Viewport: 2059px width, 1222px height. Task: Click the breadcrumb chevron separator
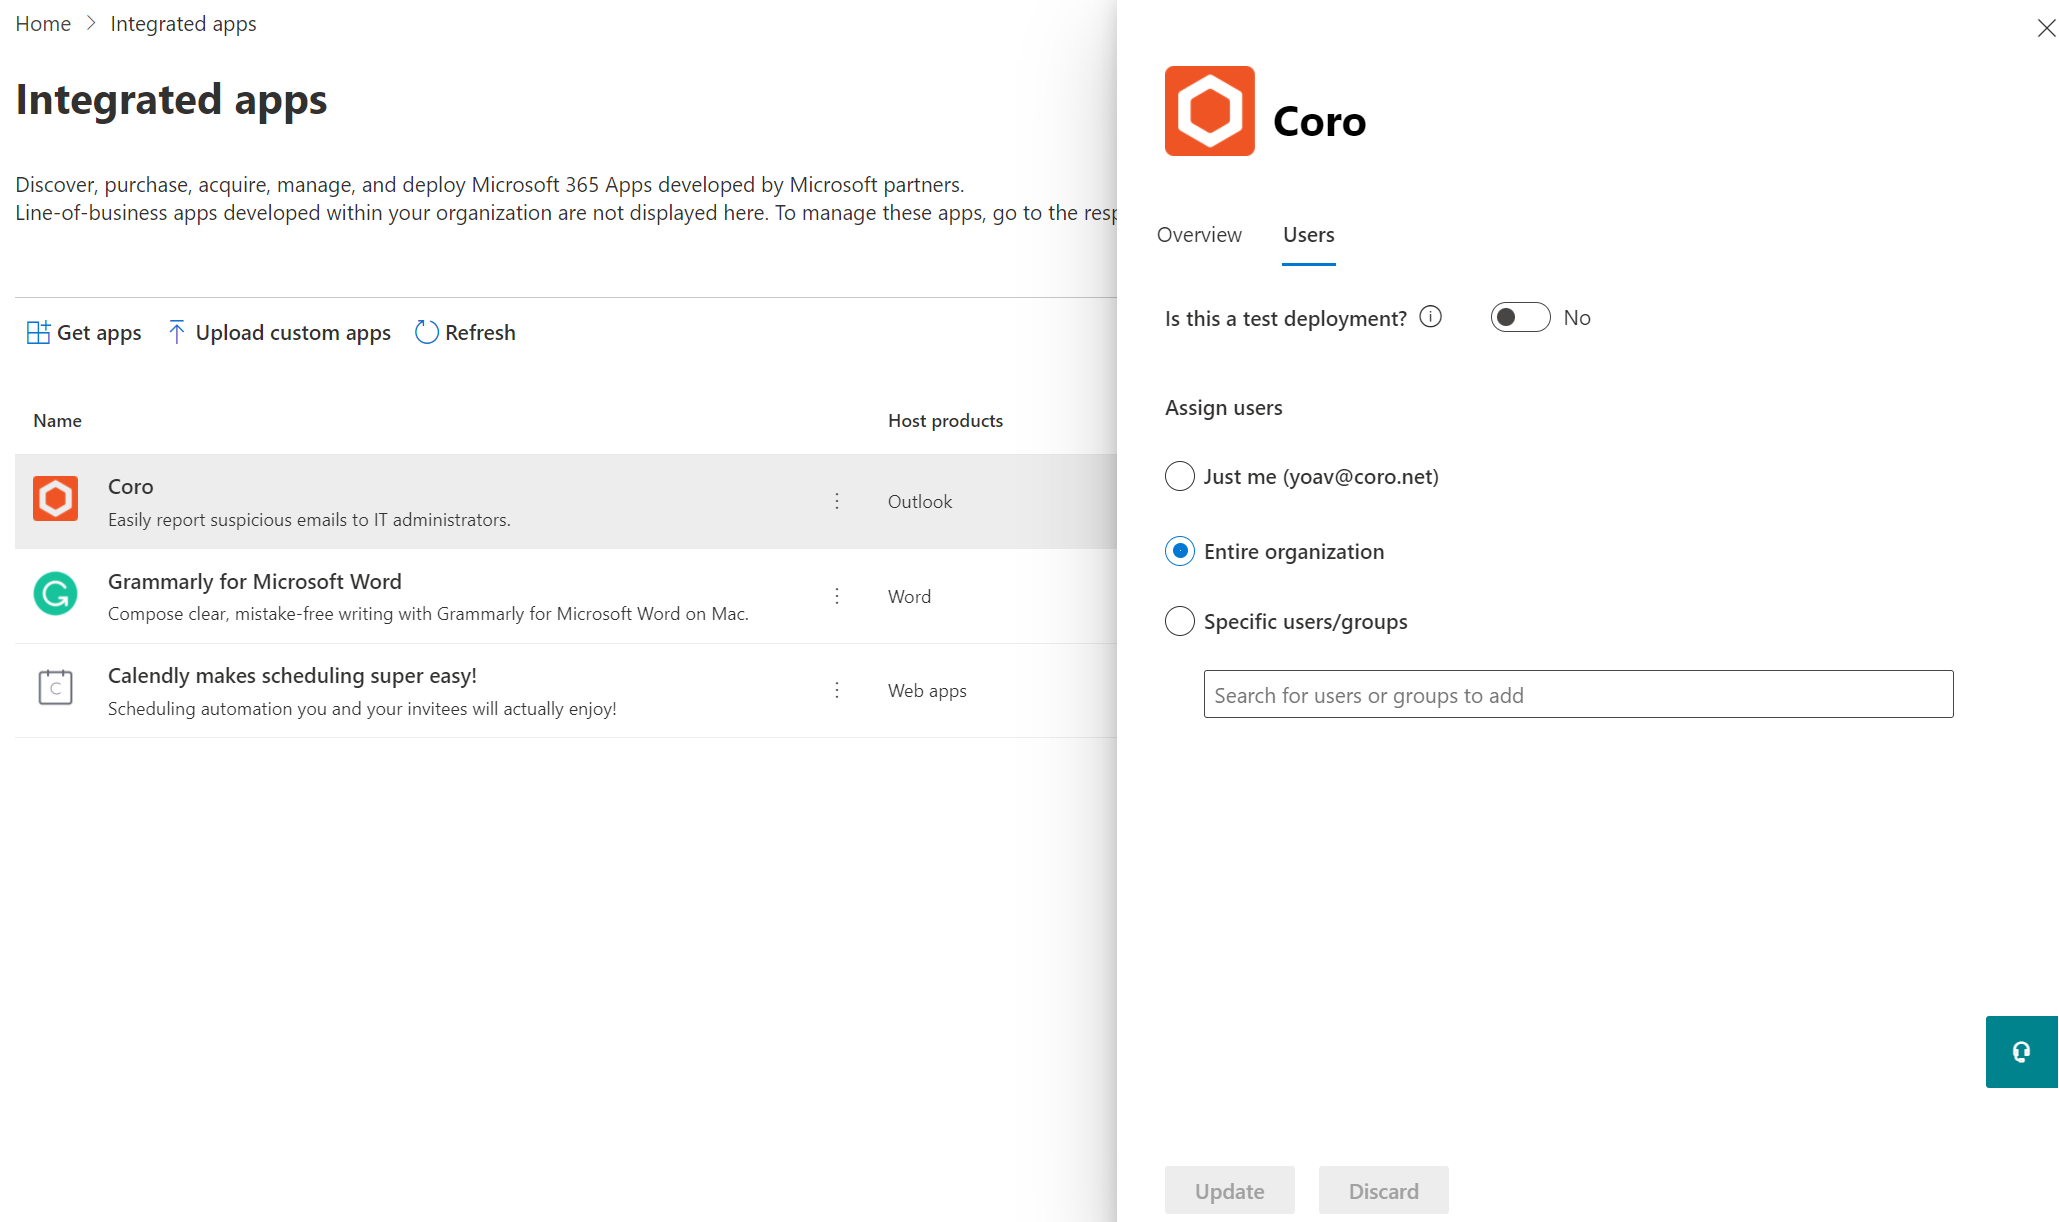(90, 24)
